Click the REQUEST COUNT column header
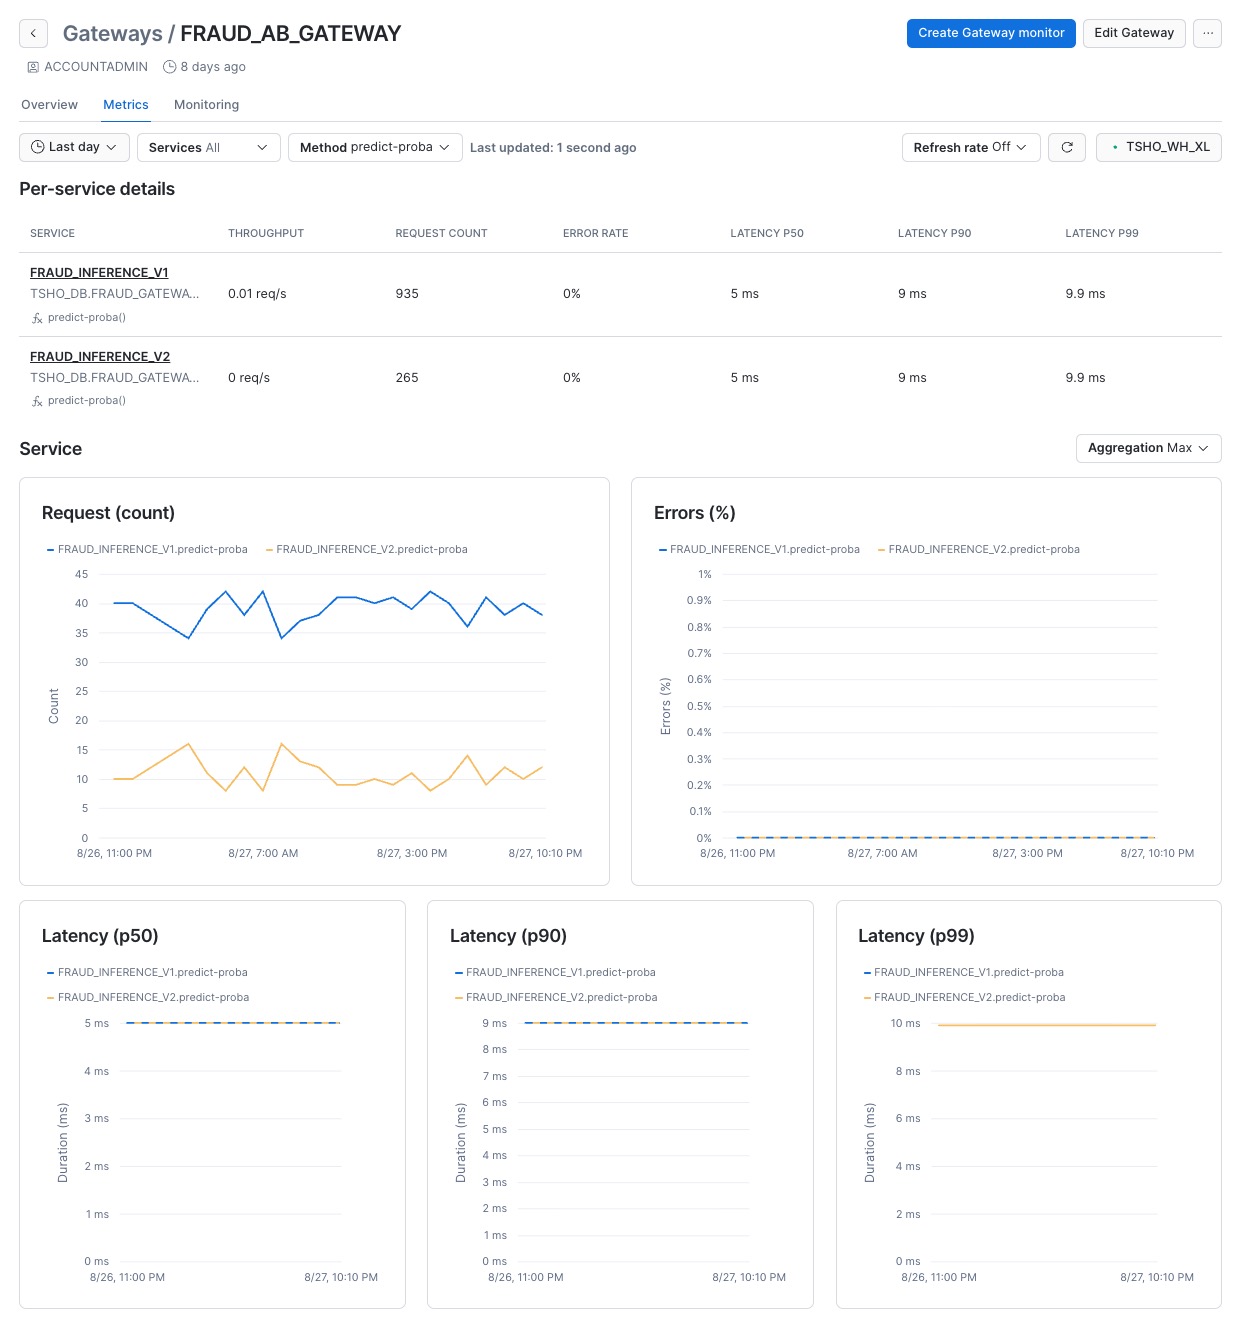Image resolution: width=1243 pixels, height=1323 pixels. point(441,233)
